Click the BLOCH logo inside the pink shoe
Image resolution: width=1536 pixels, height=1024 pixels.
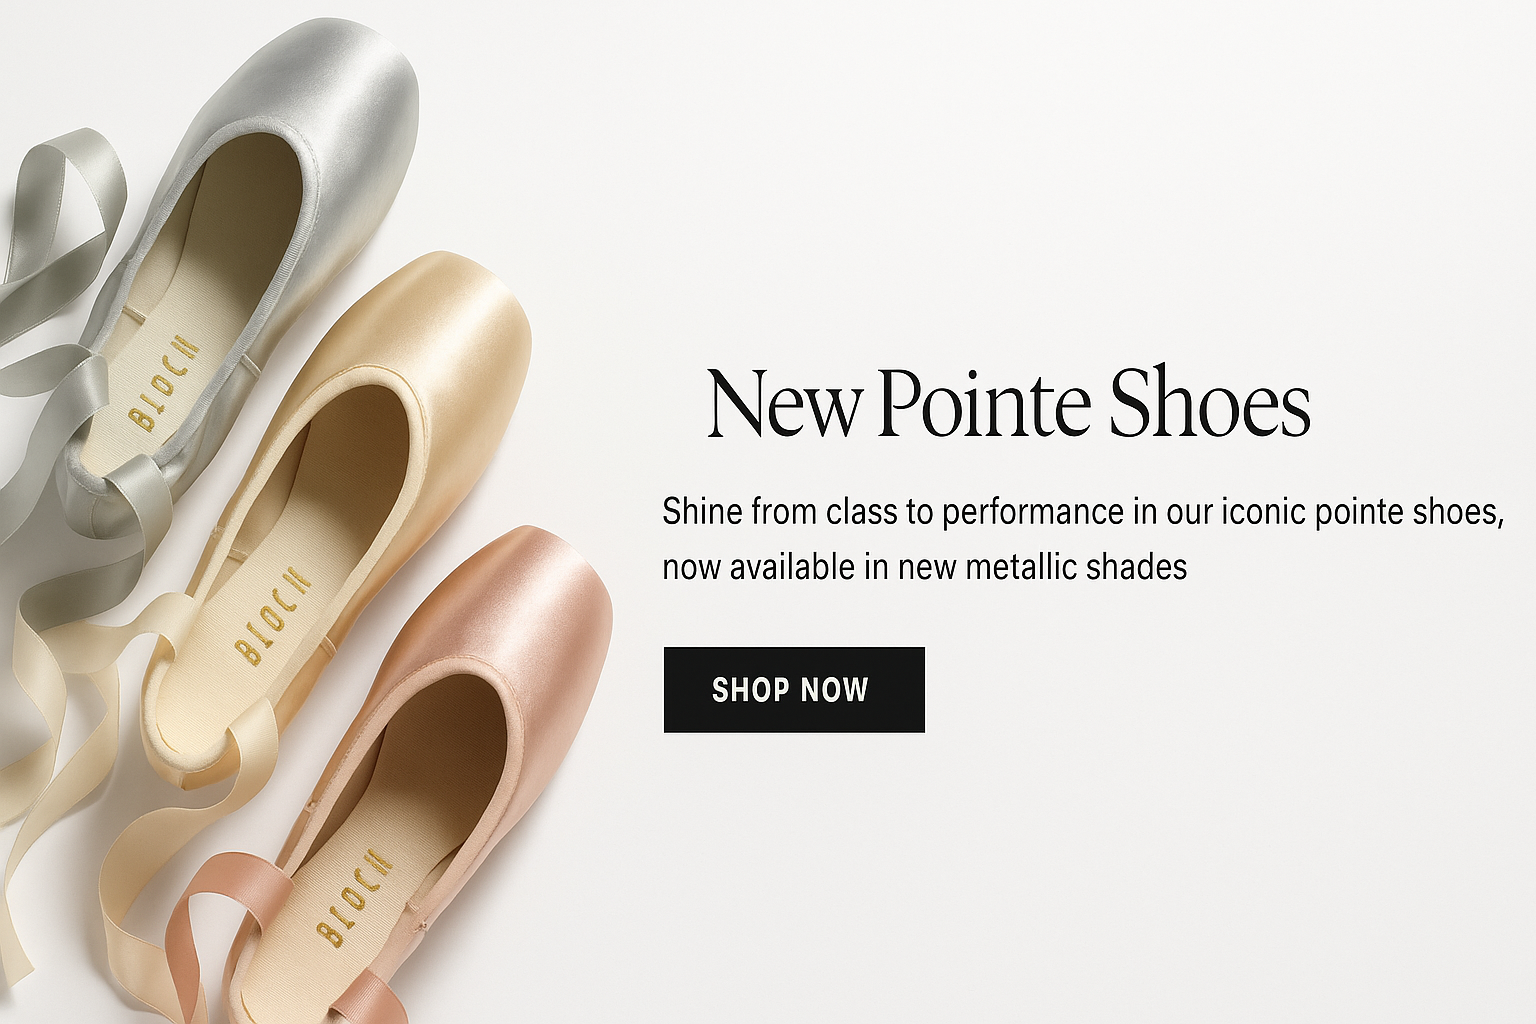pos(355,896)
